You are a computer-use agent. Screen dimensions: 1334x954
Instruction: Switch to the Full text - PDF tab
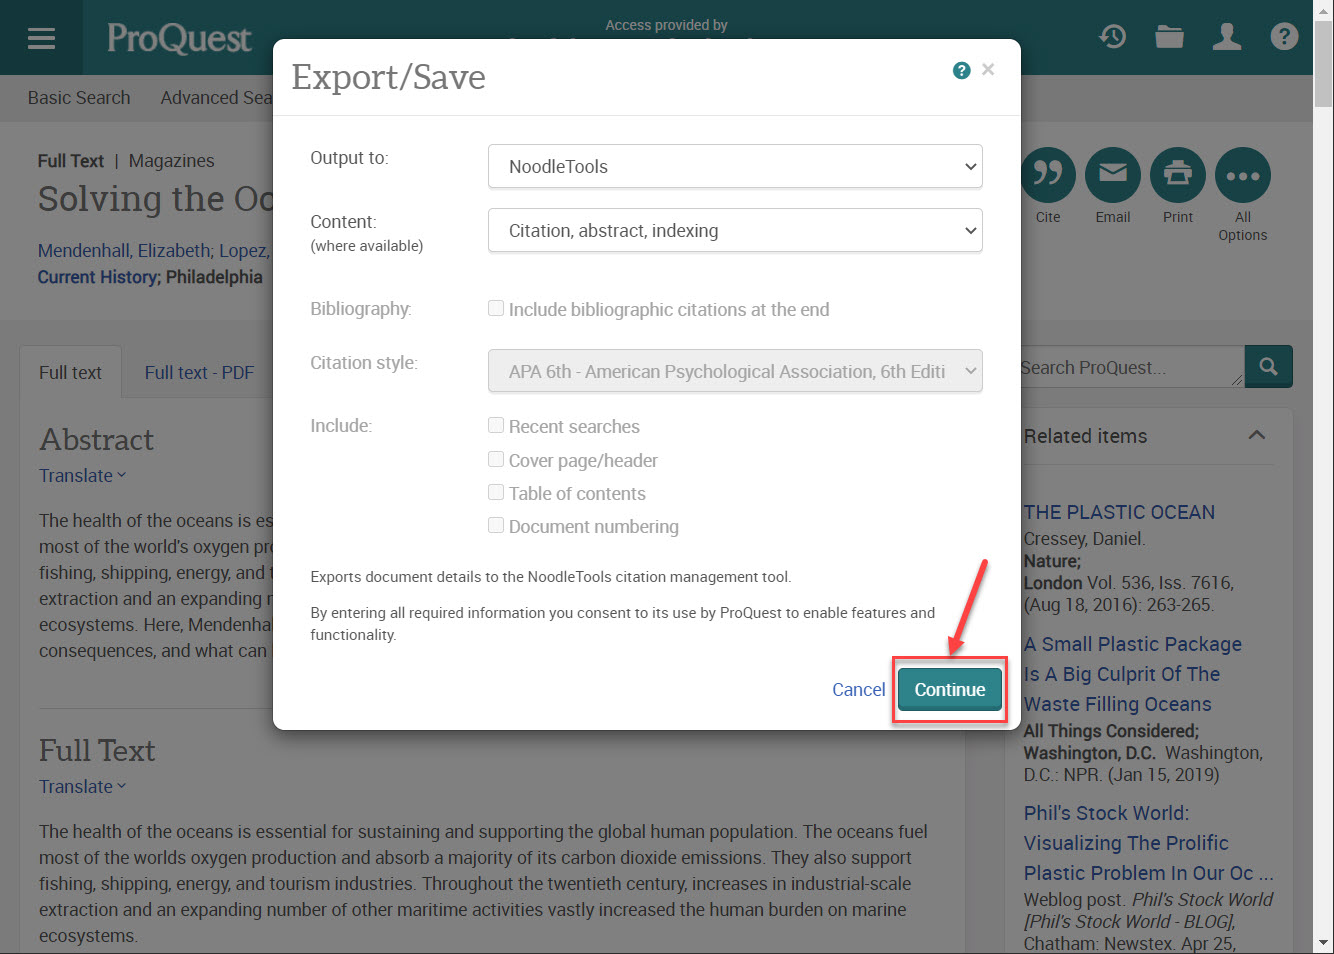(x=198, y=371)
